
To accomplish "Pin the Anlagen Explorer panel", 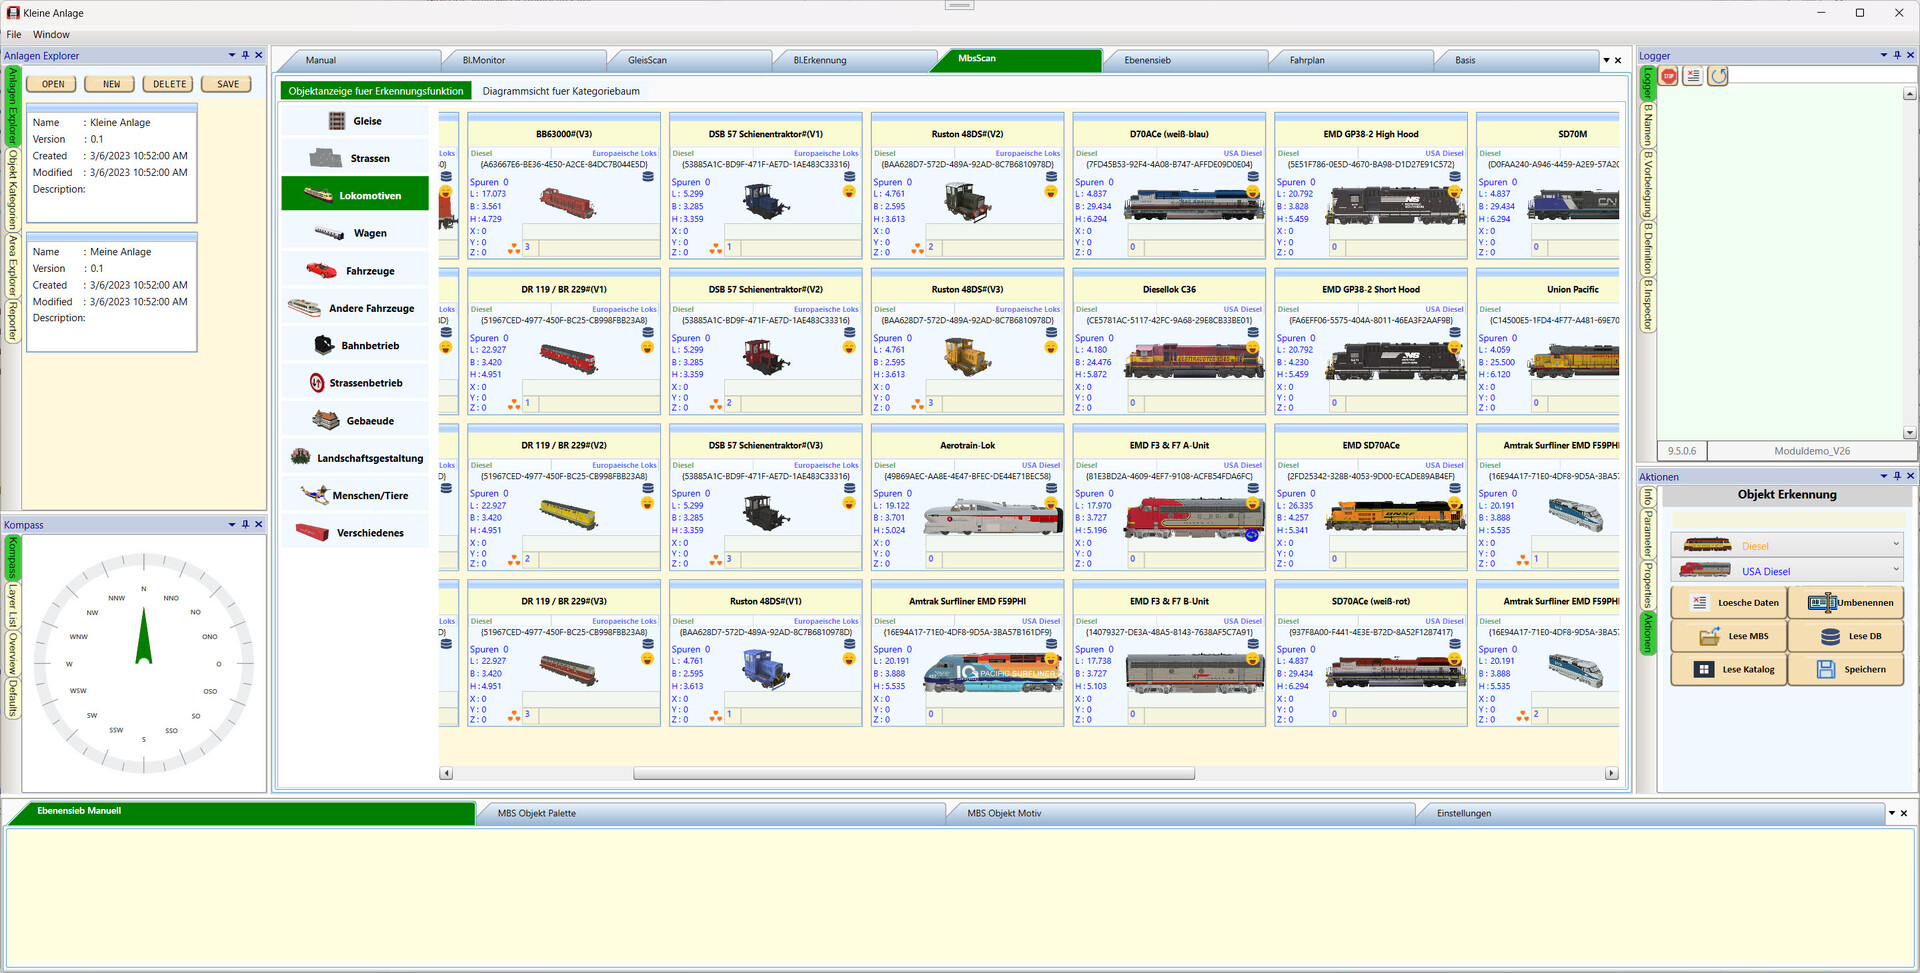I will (245, 56).
